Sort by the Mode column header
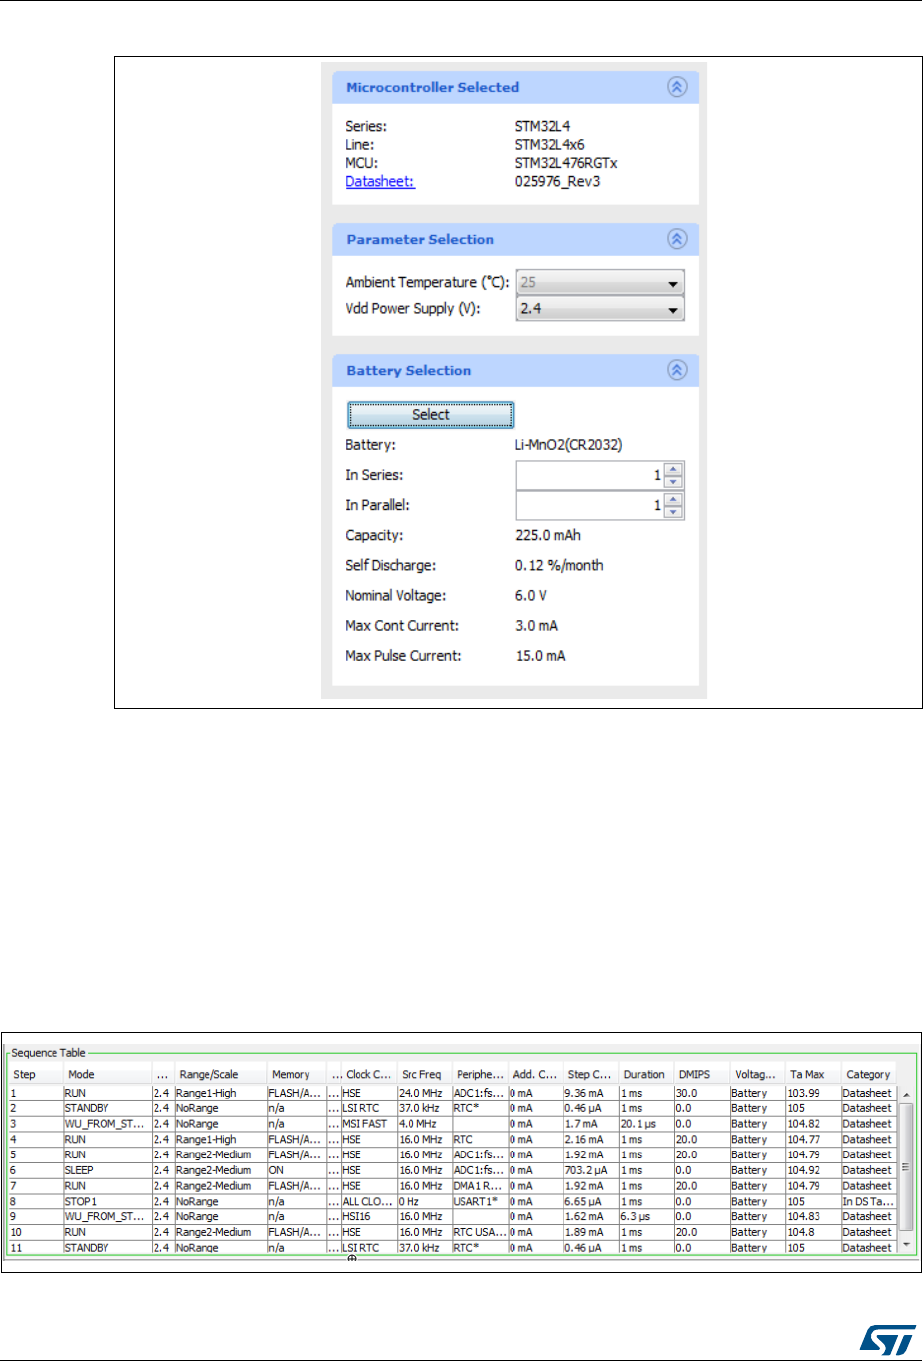The image size is (923, 1361). (107, 1074)
